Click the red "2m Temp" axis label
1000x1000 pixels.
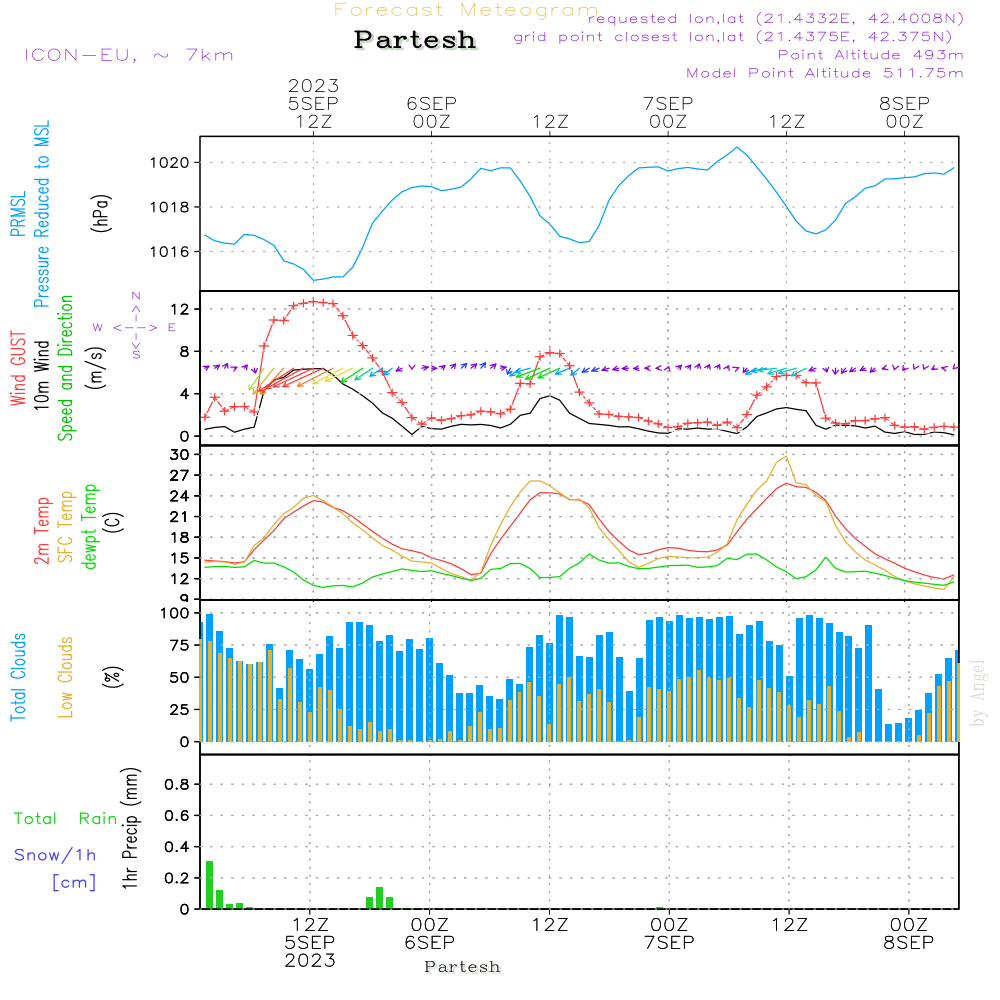pyautogui.click(x=42, y=530)
